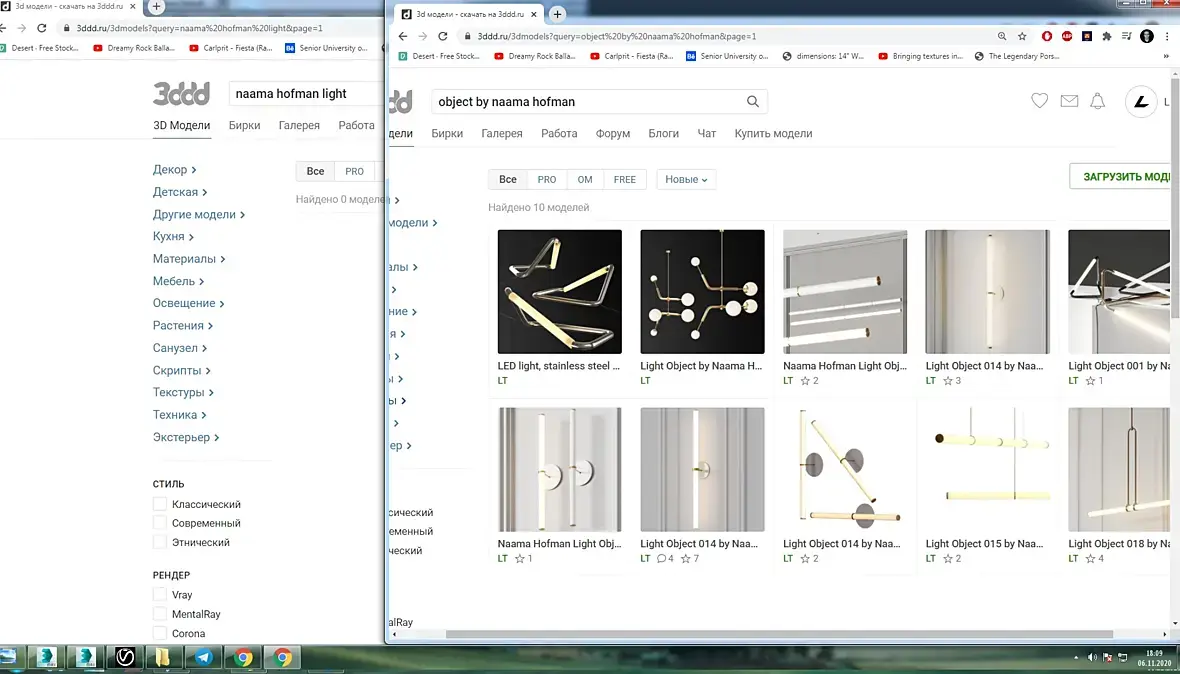Expand the Освещение category
Image resolution: width=1180 pixels, height=674 pixels.
189,303
